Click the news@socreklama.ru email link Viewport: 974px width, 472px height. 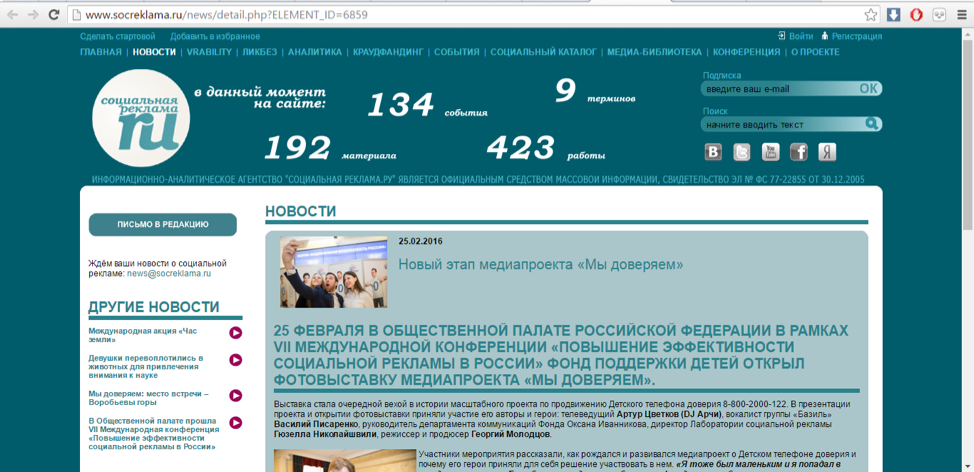tap(169, 273)
